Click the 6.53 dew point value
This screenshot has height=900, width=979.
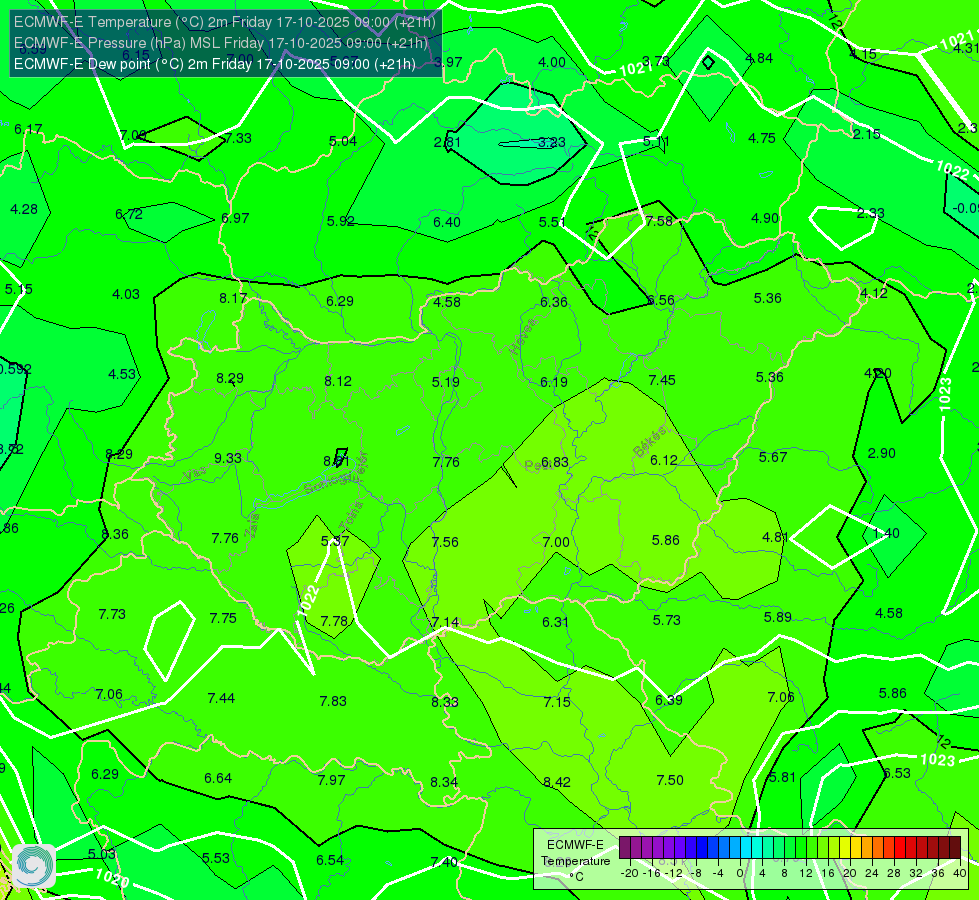(x=897, y=773)
